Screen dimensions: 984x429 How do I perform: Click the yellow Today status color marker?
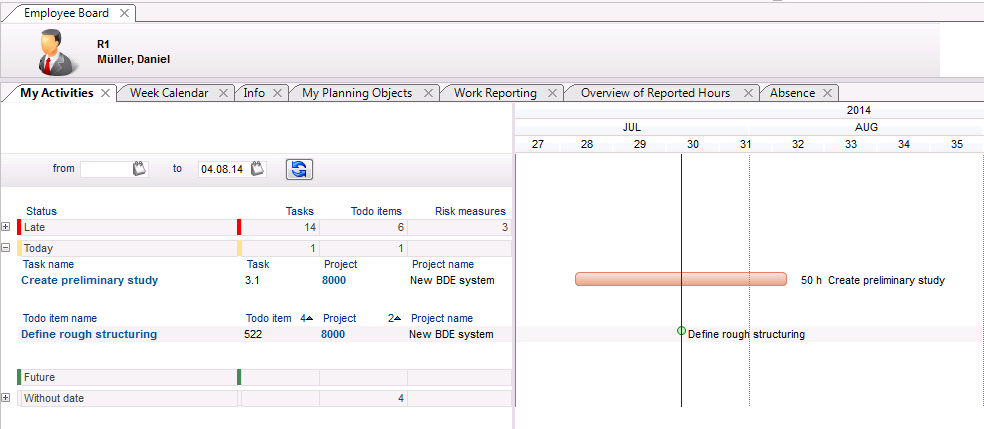[19, 248]
